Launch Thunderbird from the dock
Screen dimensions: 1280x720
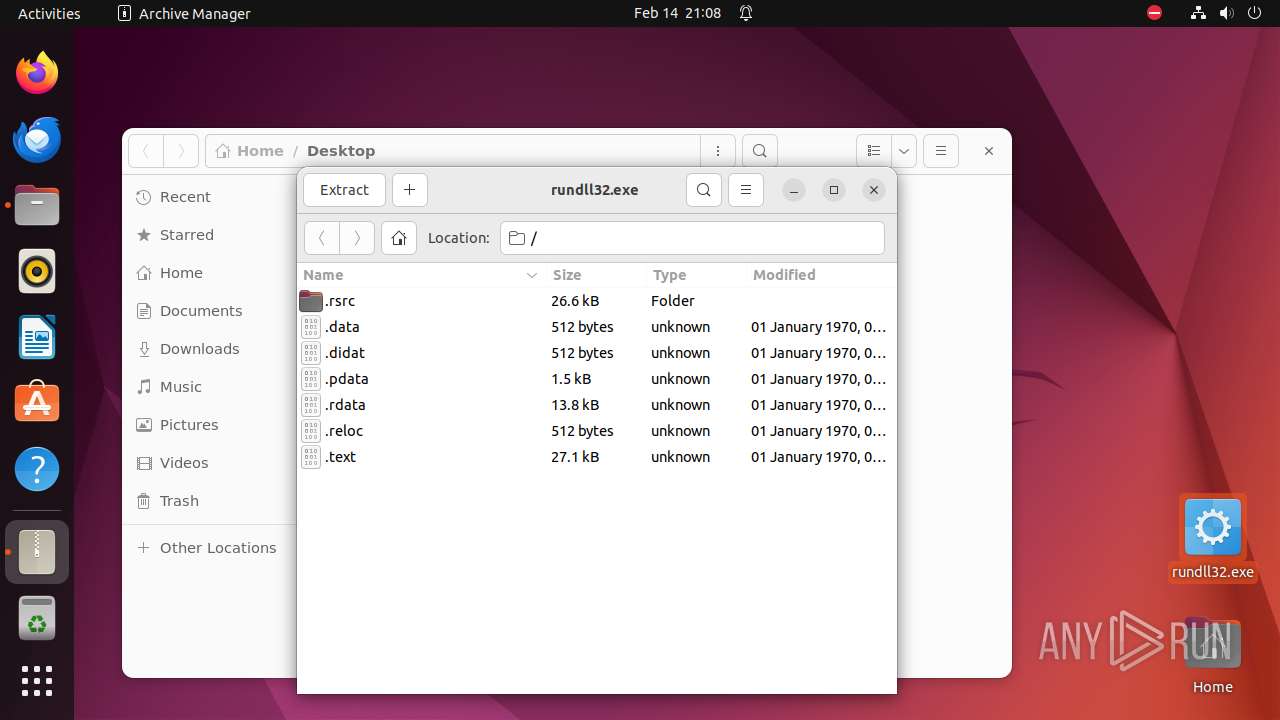[x=37, y=139]
